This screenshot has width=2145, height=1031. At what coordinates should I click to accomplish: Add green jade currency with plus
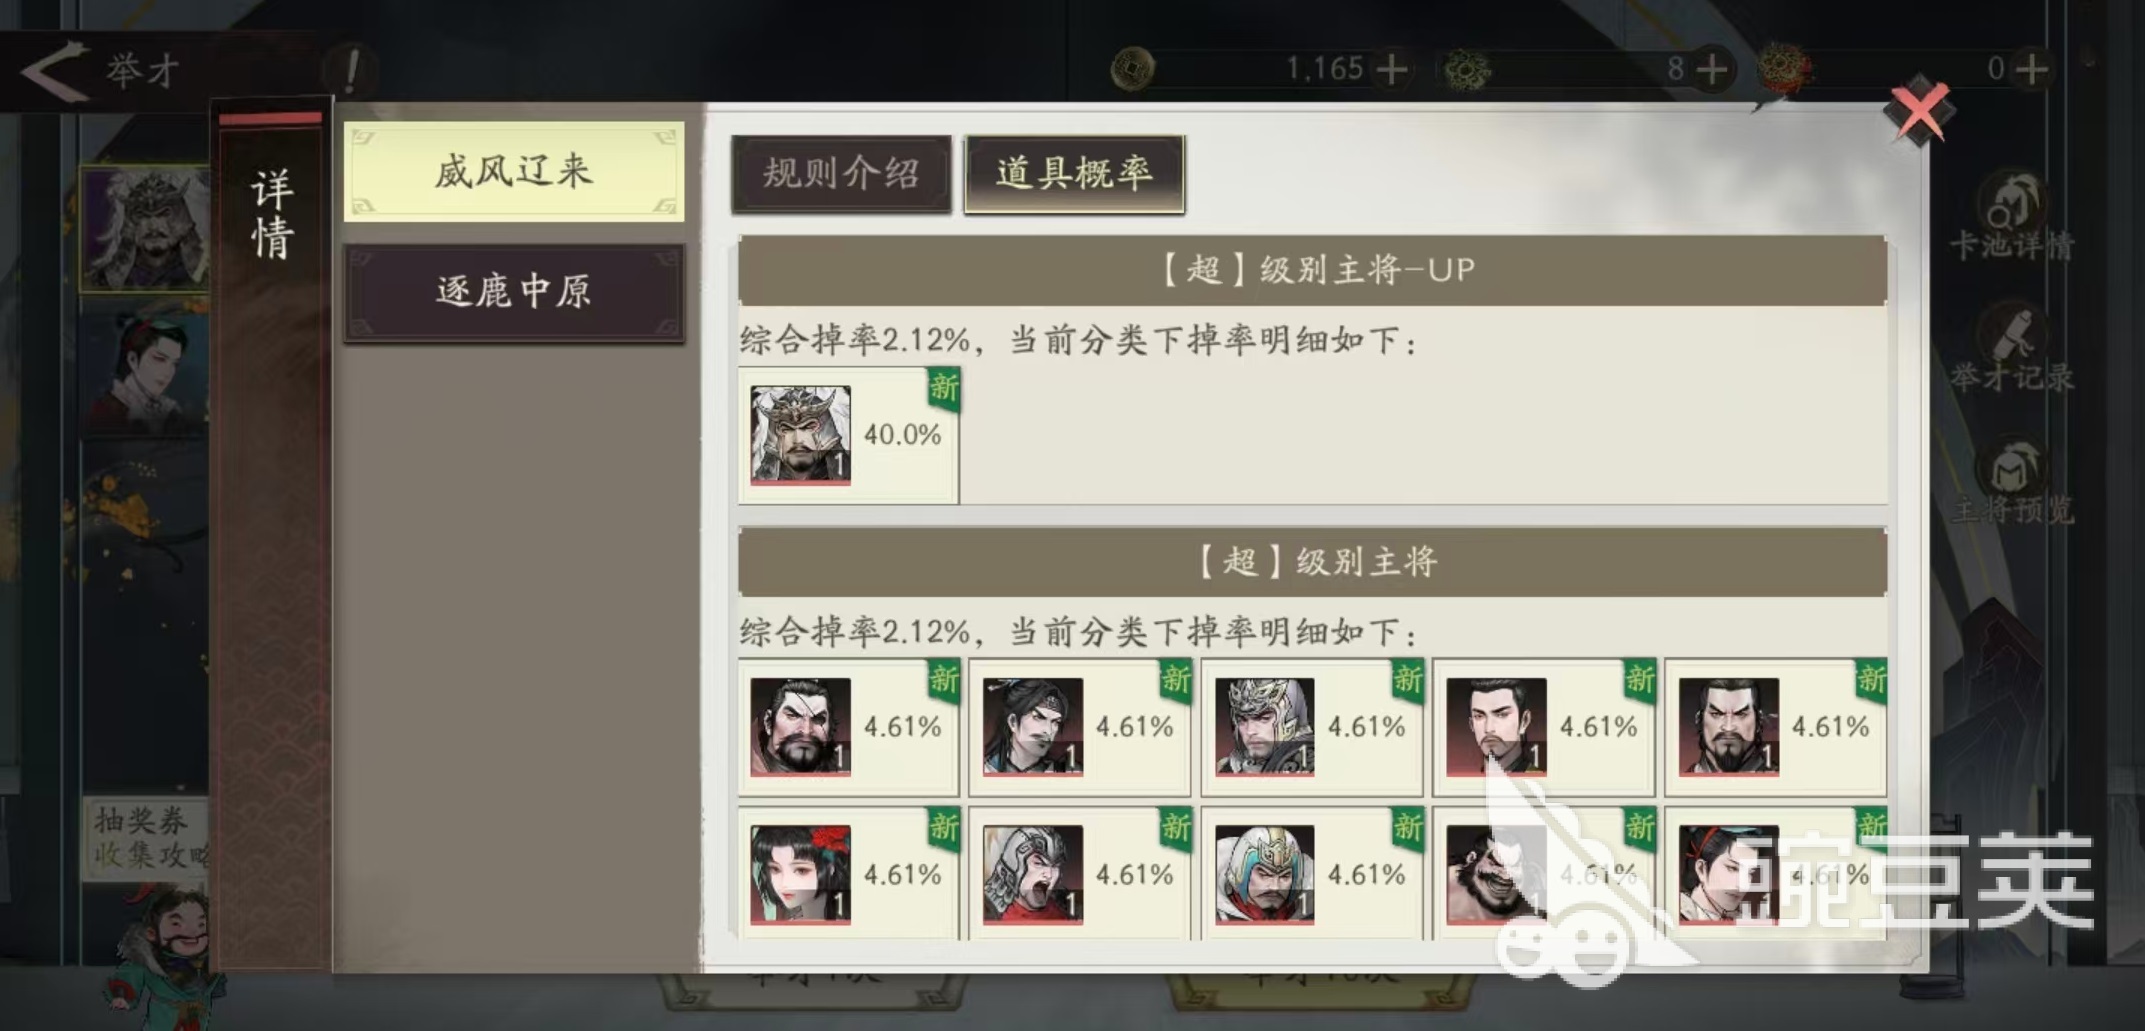pos(1713,69)
